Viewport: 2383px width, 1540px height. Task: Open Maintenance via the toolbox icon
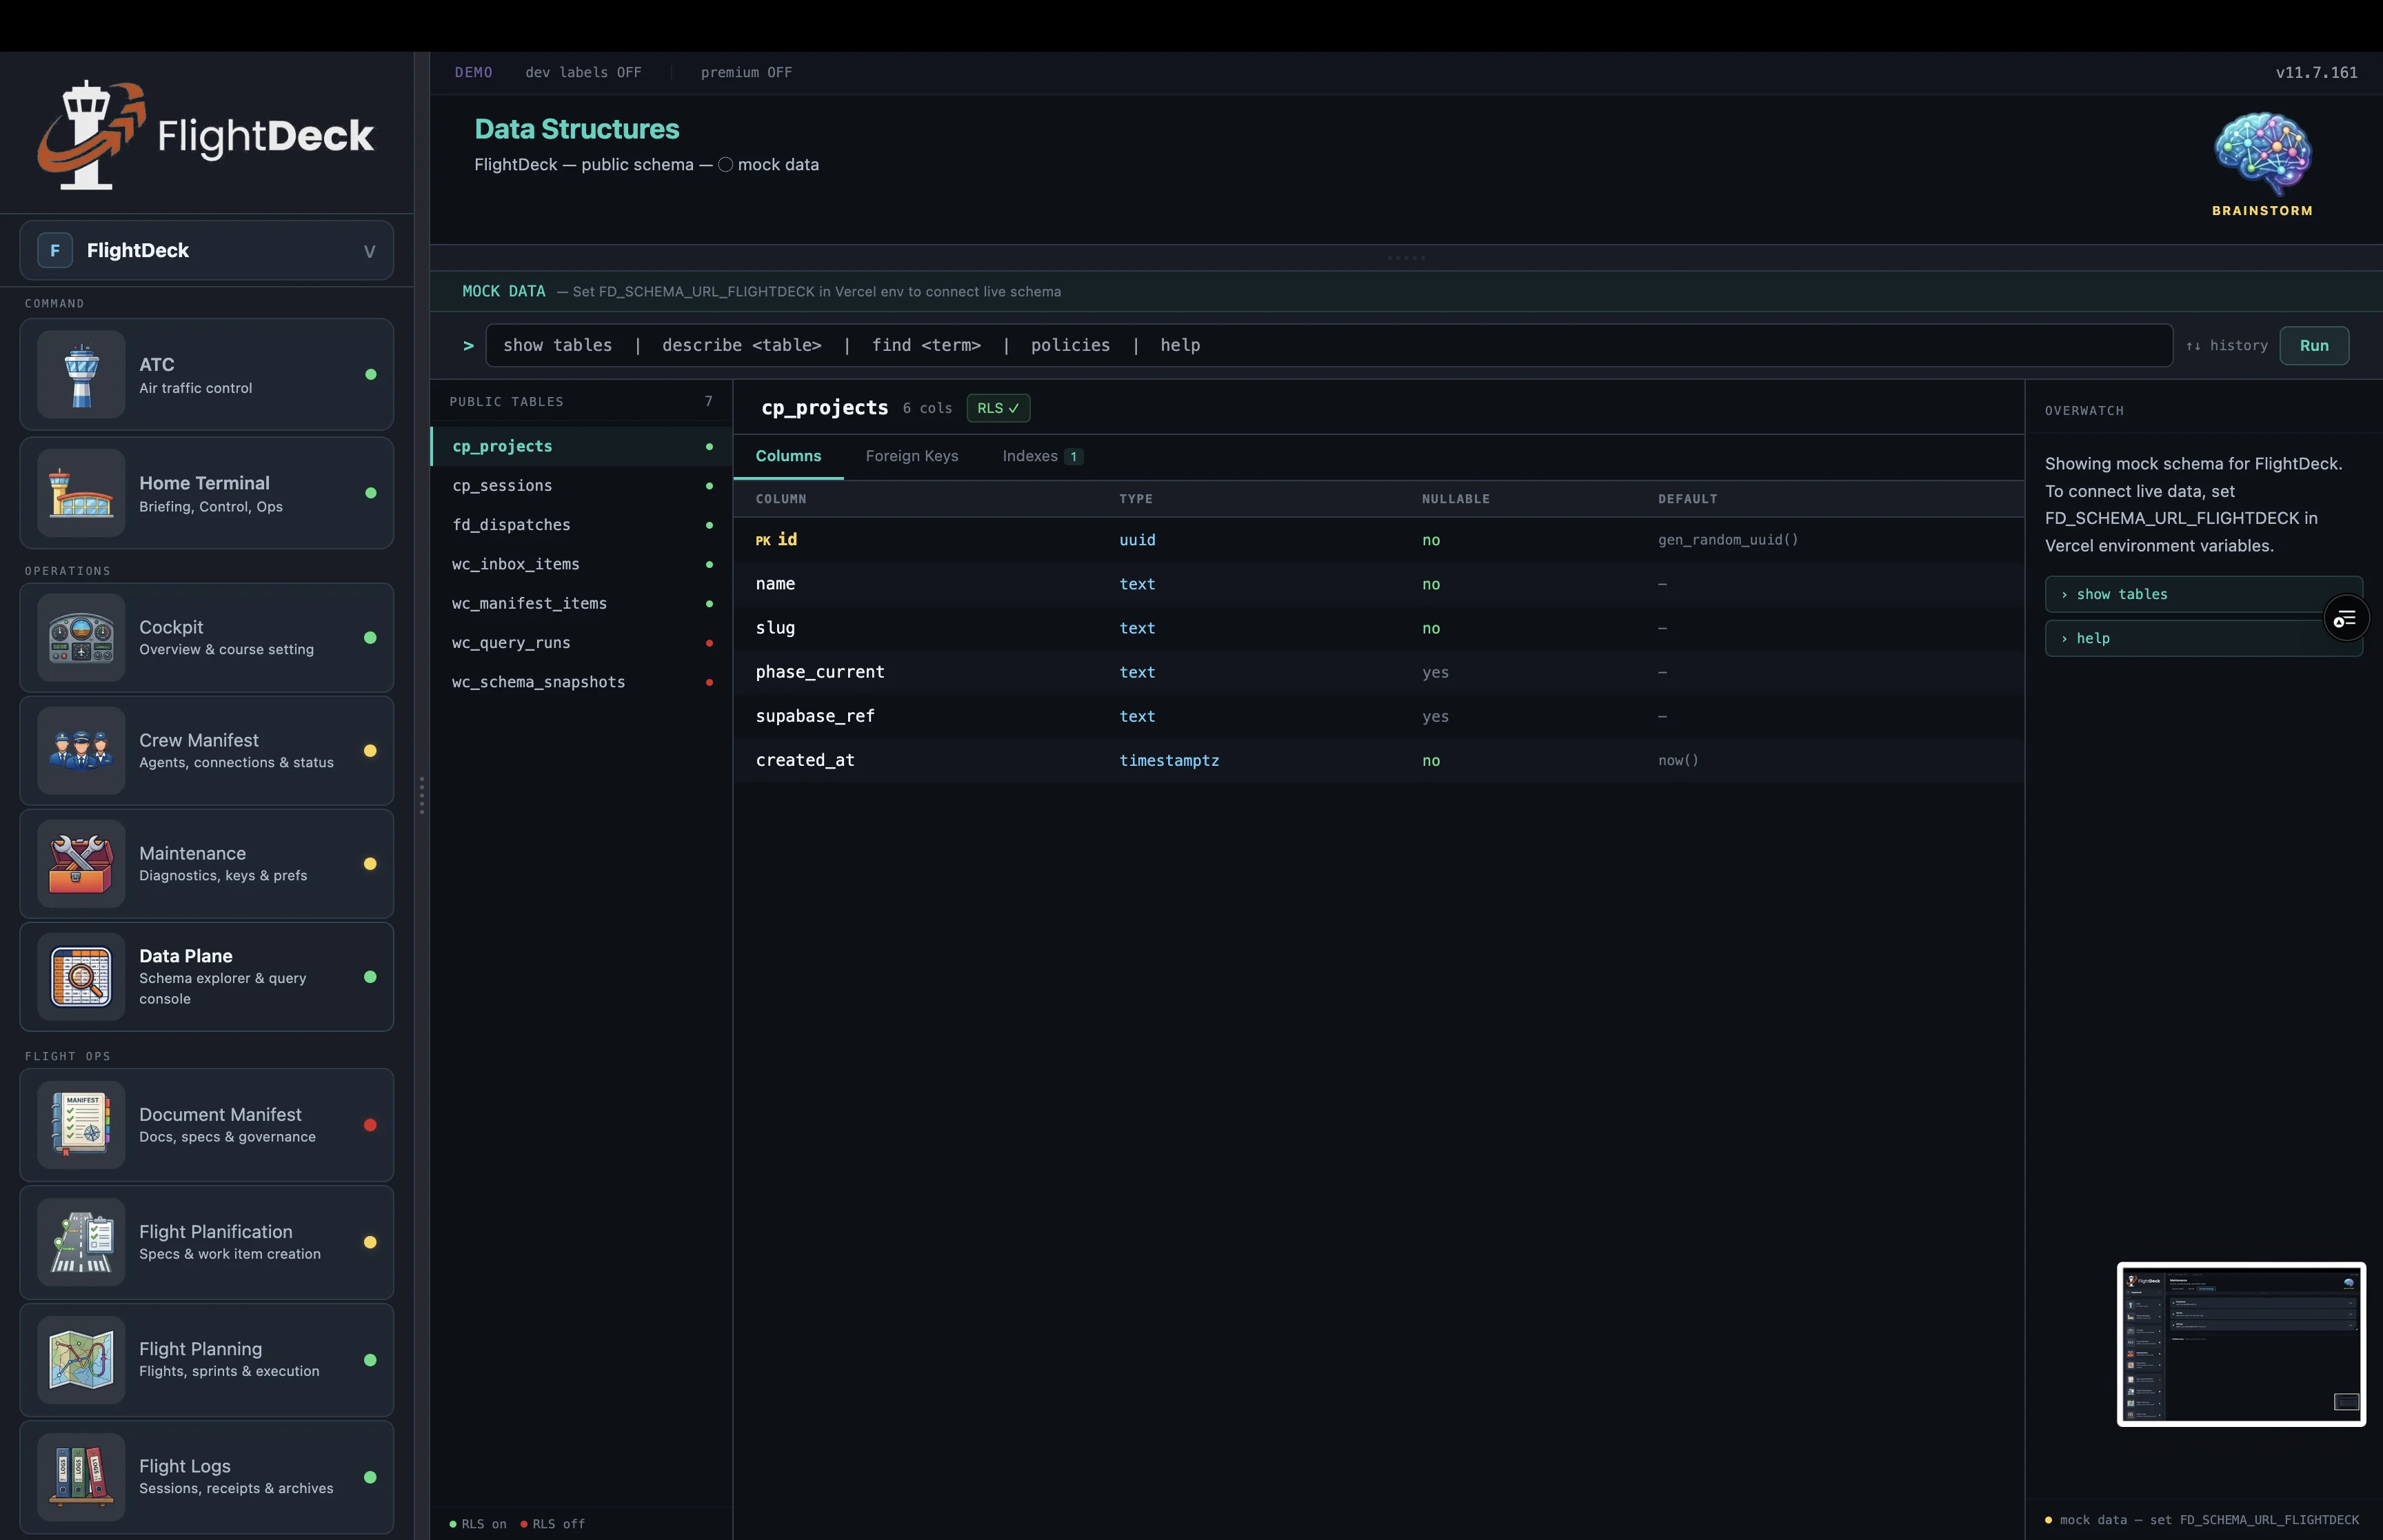click(x=81, y=863)
